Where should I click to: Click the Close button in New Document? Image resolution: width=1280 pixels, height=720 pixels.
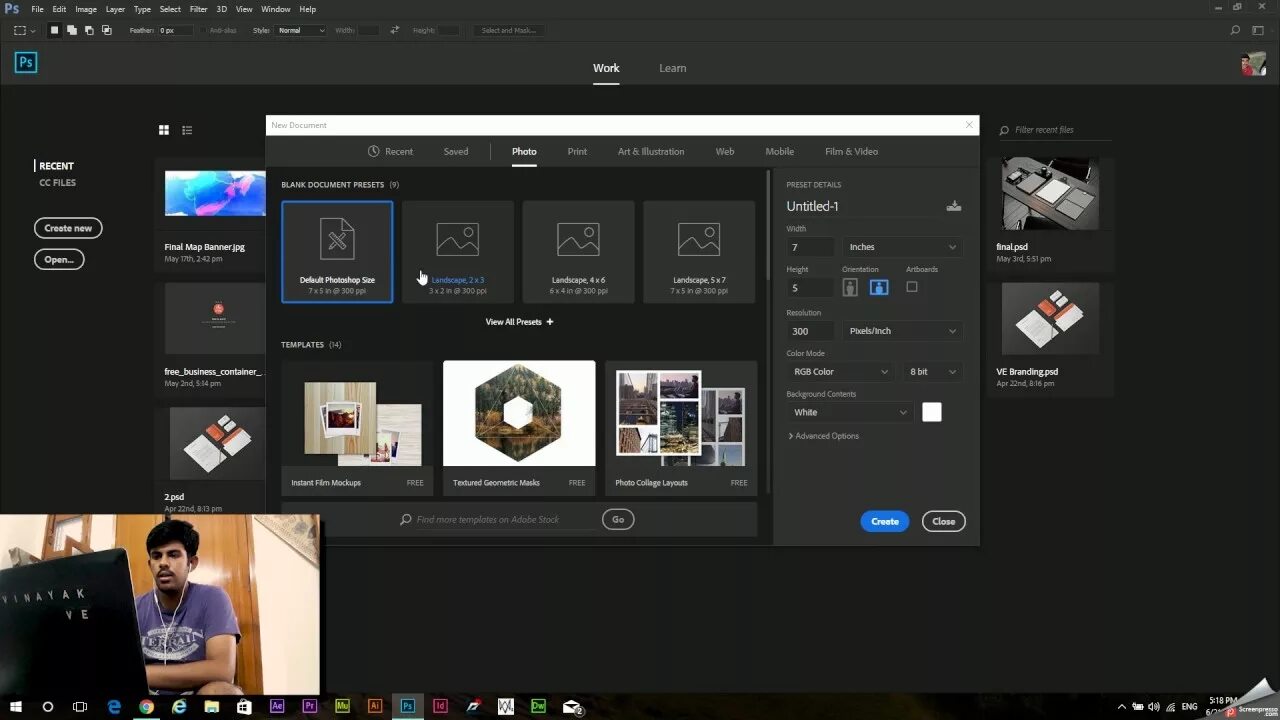click(944, 521)
